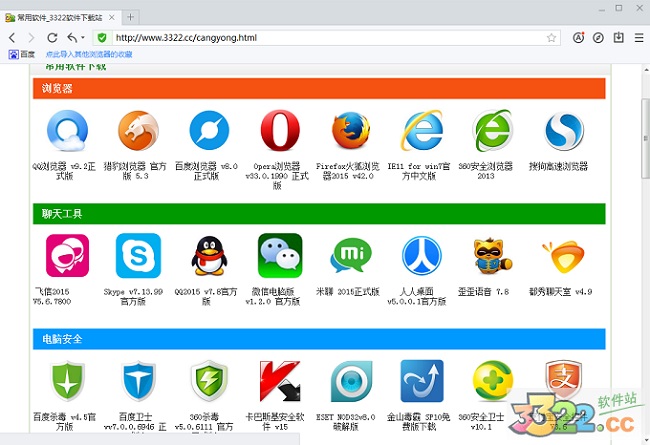Viewport: 650px width, 445px height.
Task: Click the 米聊 2015正式版 text link
Action: pos(347,292)
